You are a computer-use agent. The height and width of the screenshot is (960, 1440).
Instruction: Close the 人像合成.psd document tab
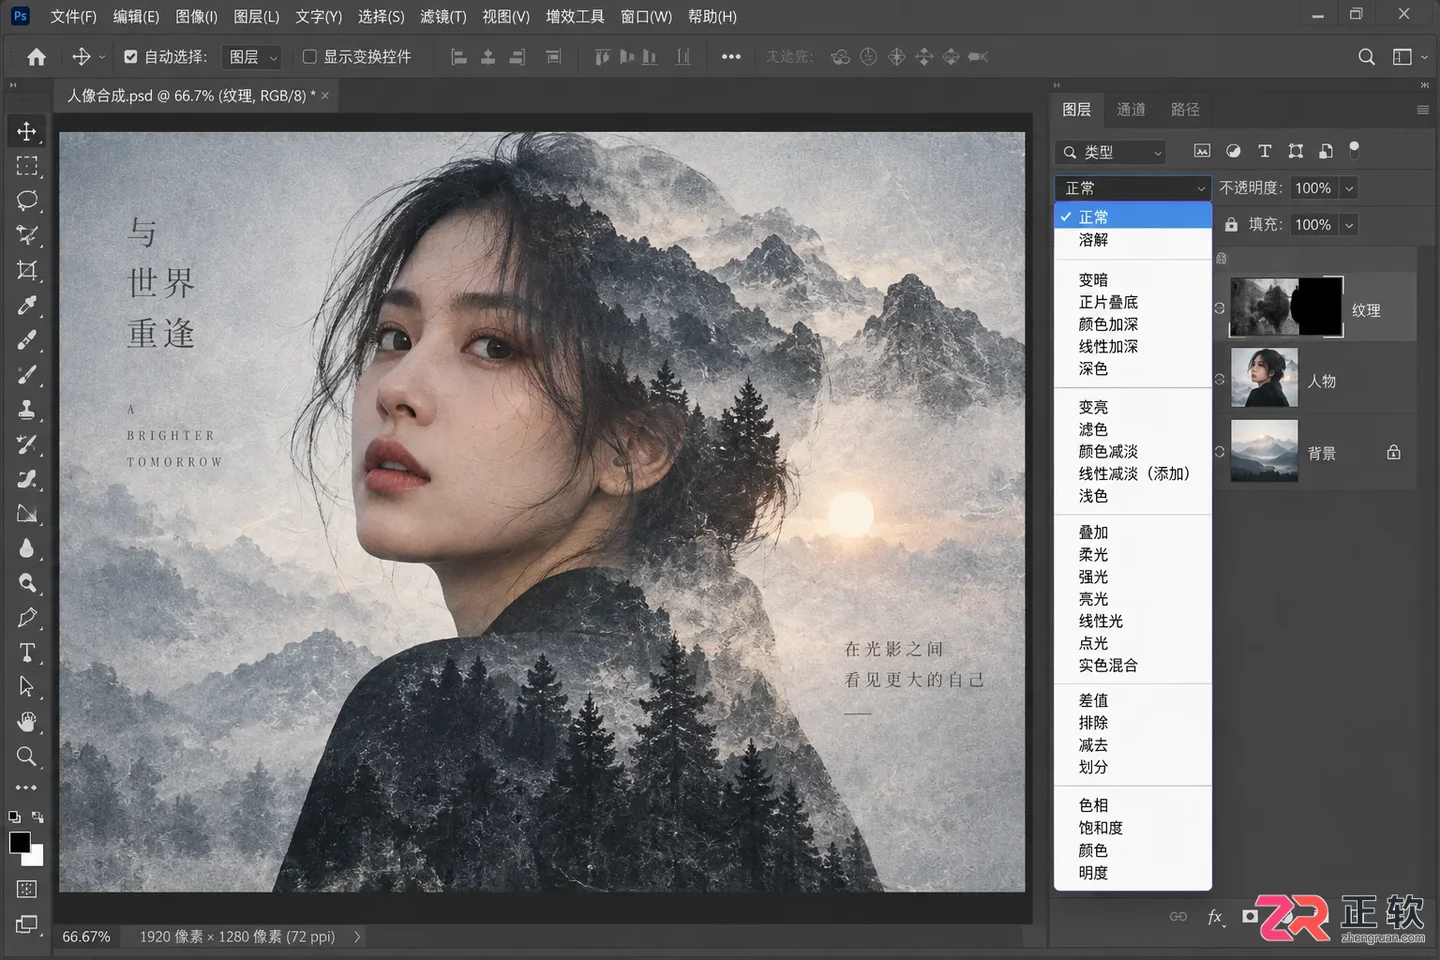coord(325,96)
